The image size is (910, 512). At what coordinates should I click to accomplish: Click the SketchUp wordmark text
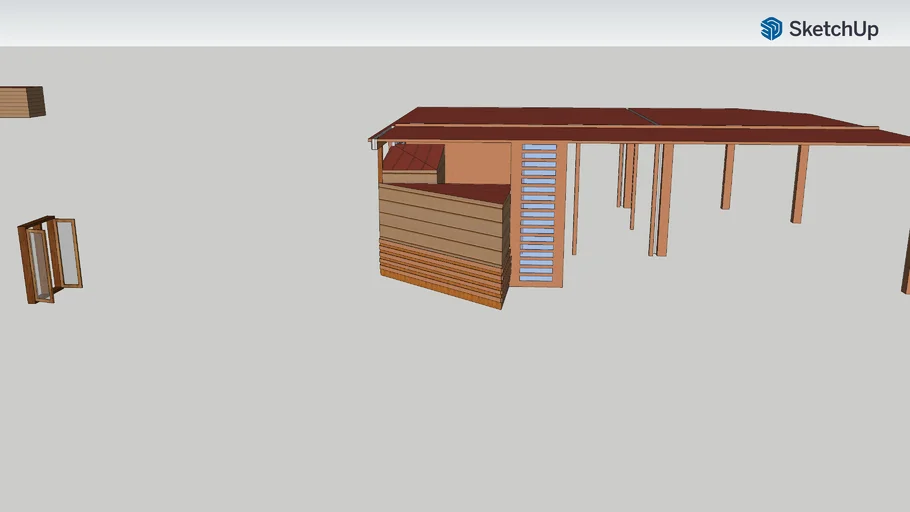point(833,29)
